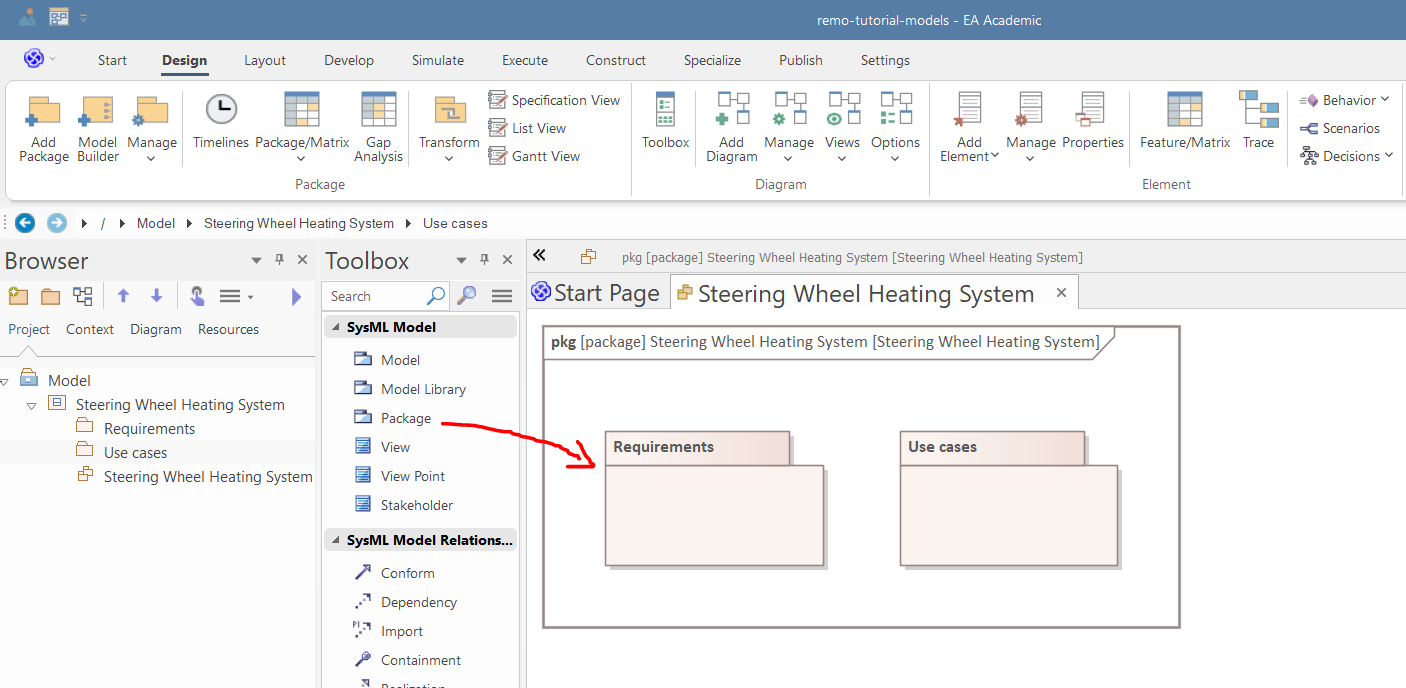Select the Package item in the Toolbox
The height and width of the screenshot is (688, 1406).
tap(405, 418)
